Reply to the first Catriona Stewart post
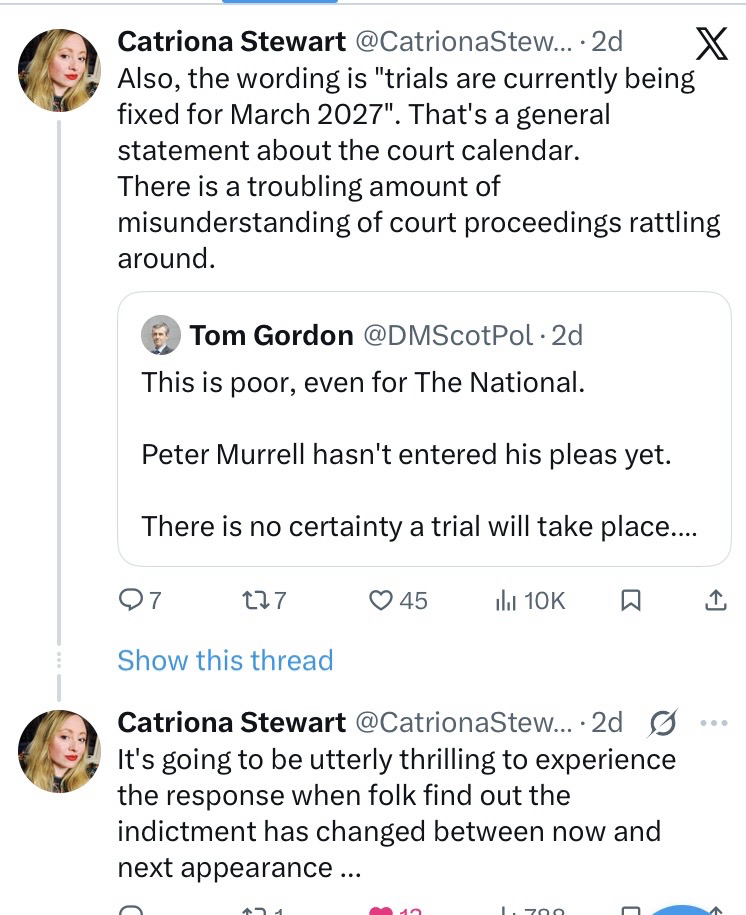 pyautogui.click(x=132, y=600)
